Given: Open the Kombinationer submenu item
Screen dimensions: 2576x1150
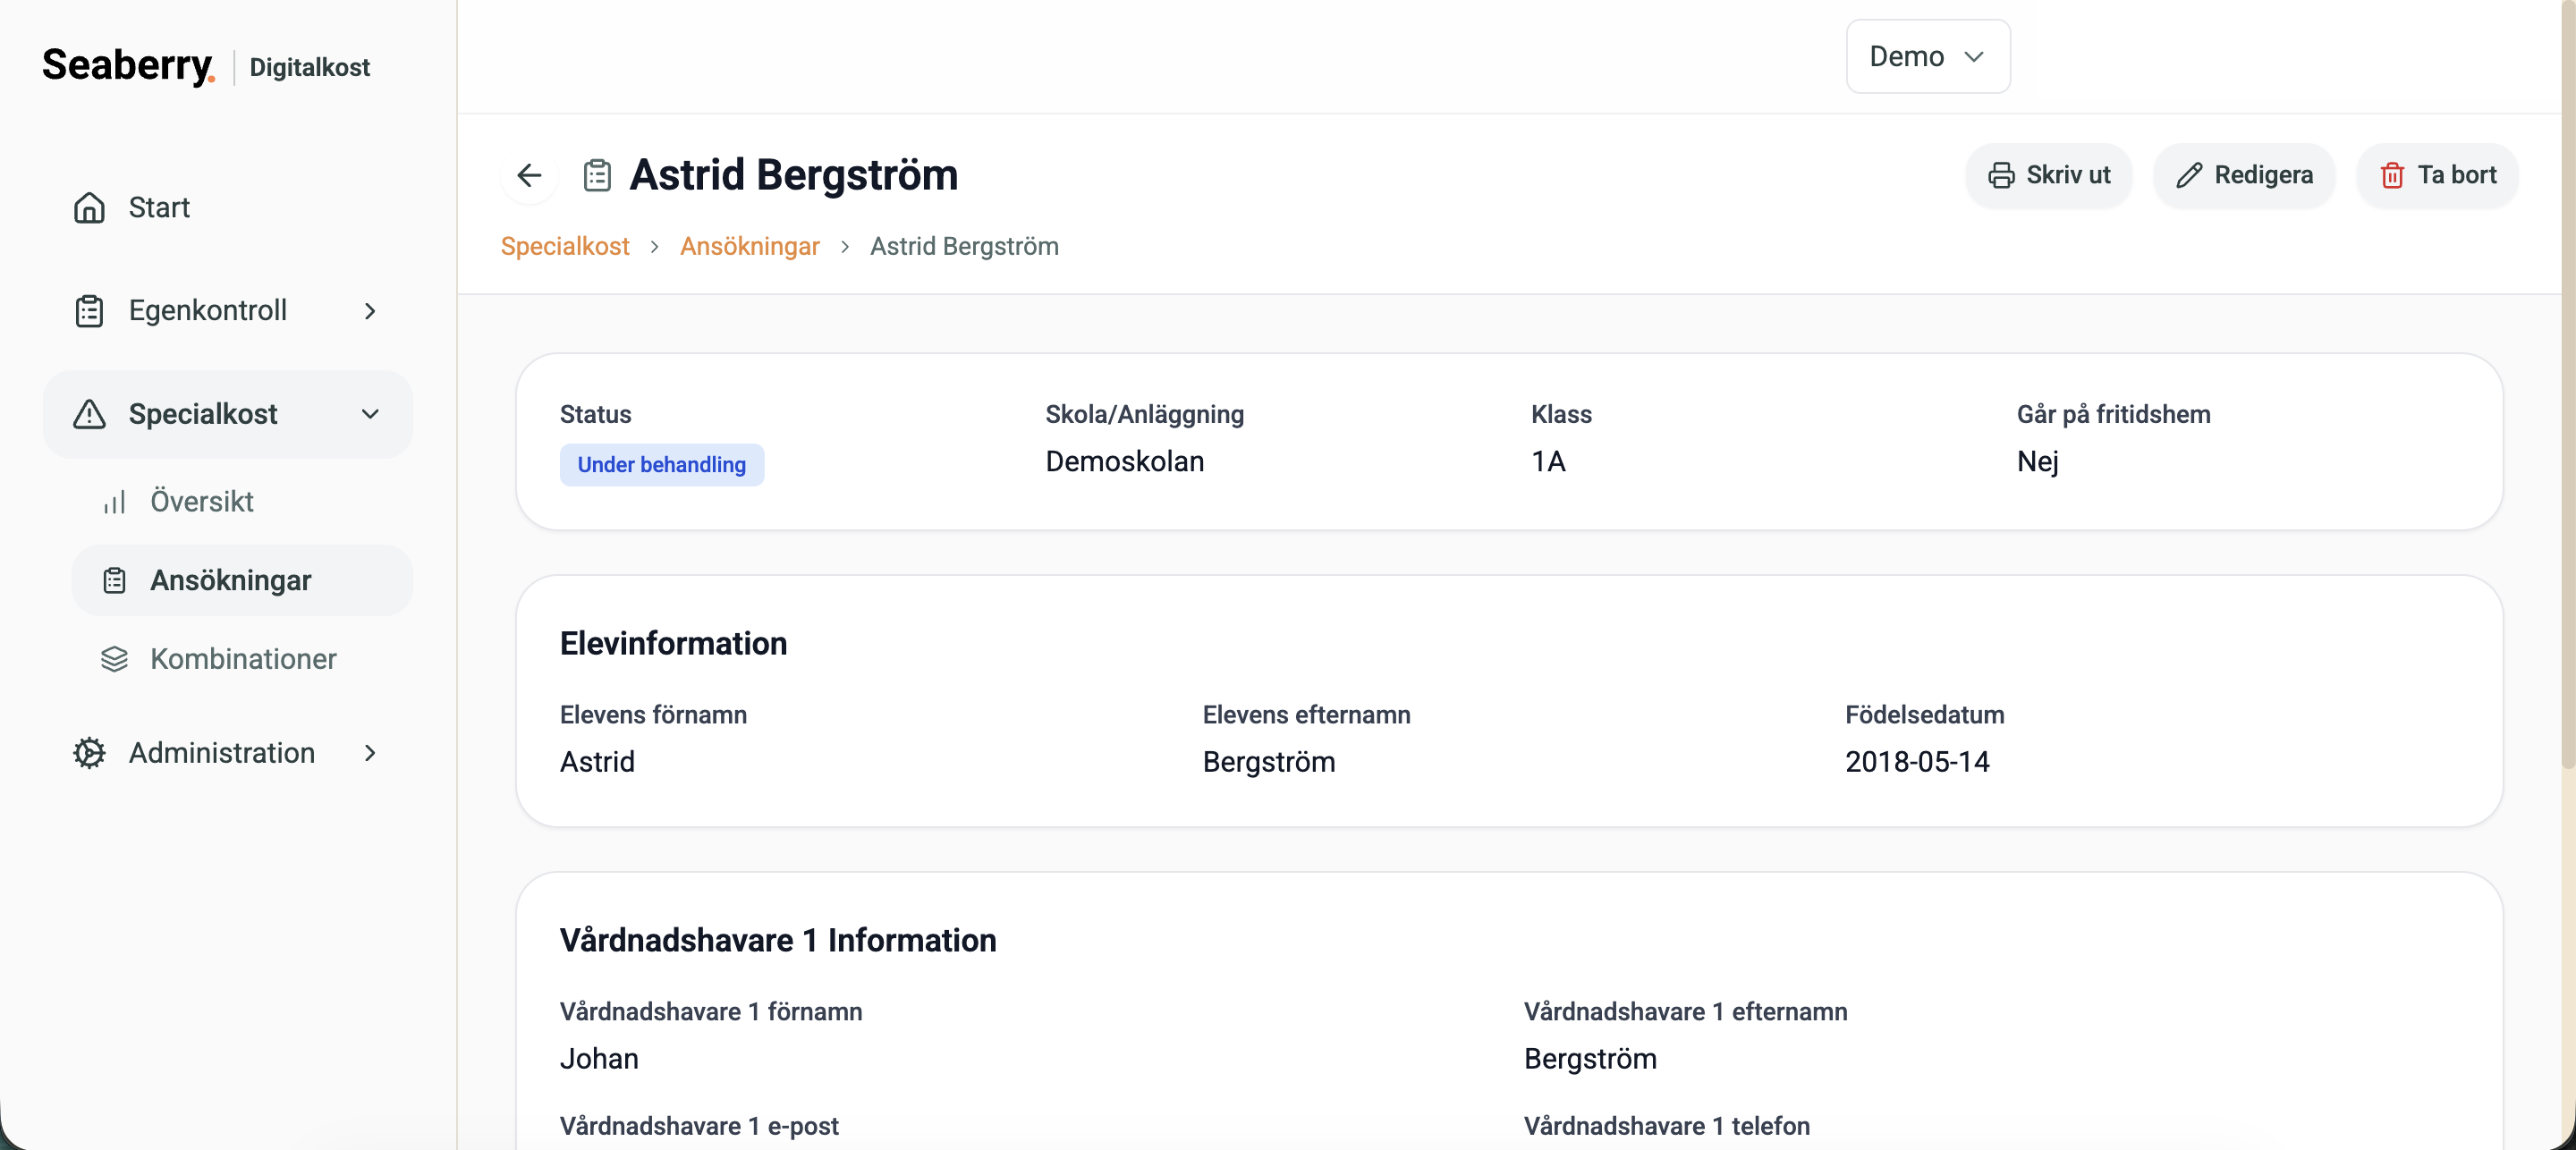Looking at the screenshot, I should point(242,659).
